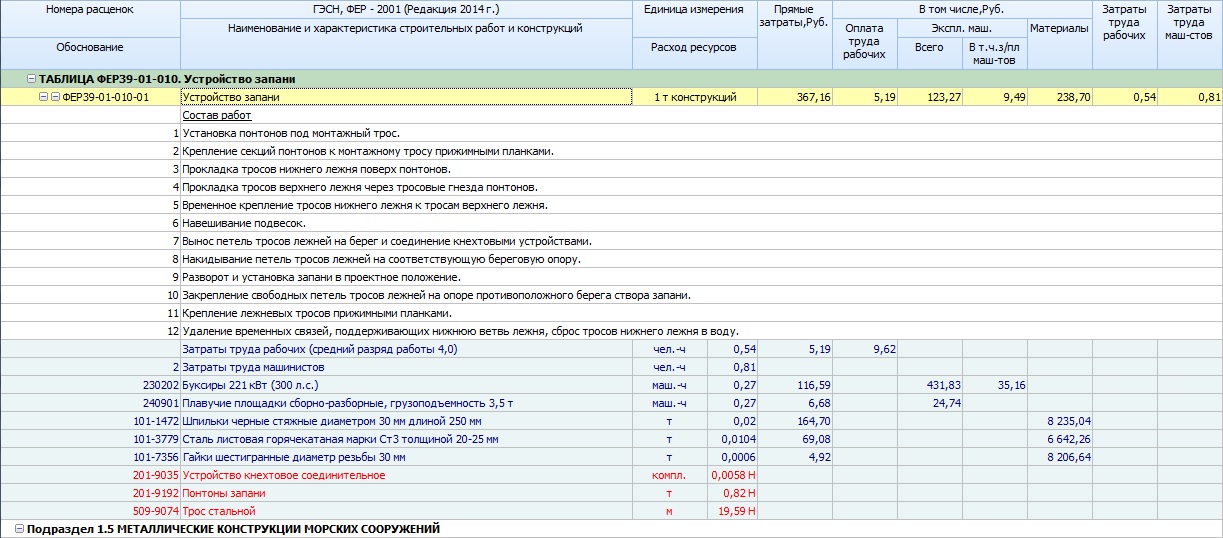Click the 'Оплата труда рабочих' column header
This screenshot has height=538, width=1223.
(x=865, y=42)
